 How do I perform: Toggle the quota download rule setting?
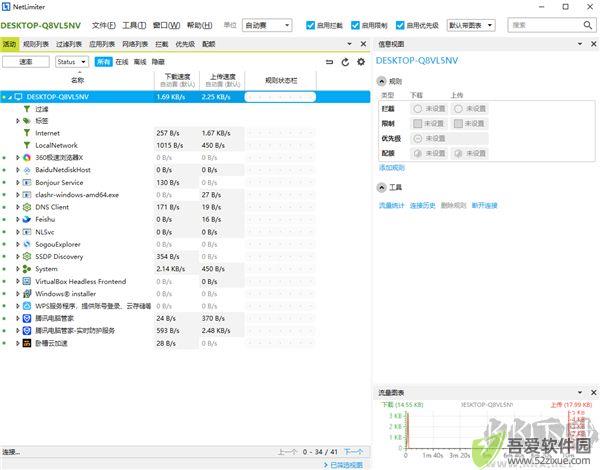418,153
